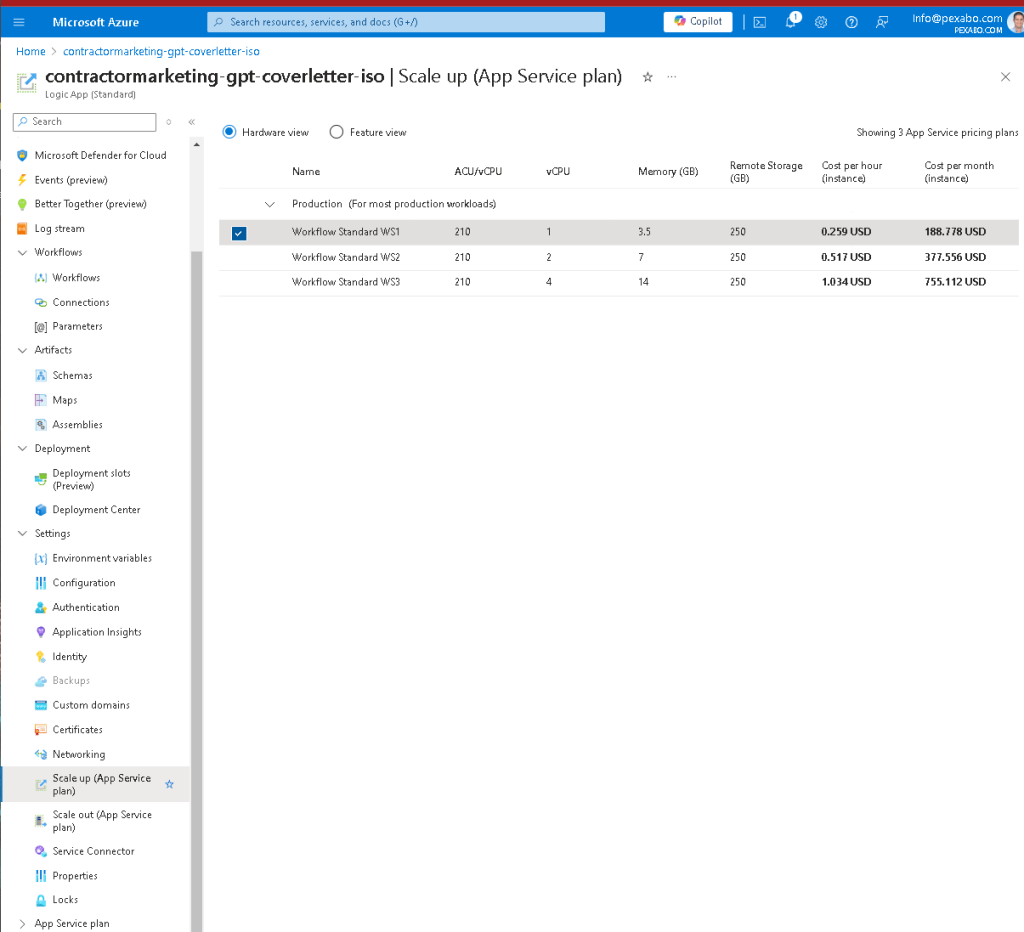Expand the App Service plan section

(x=22, y=924)
